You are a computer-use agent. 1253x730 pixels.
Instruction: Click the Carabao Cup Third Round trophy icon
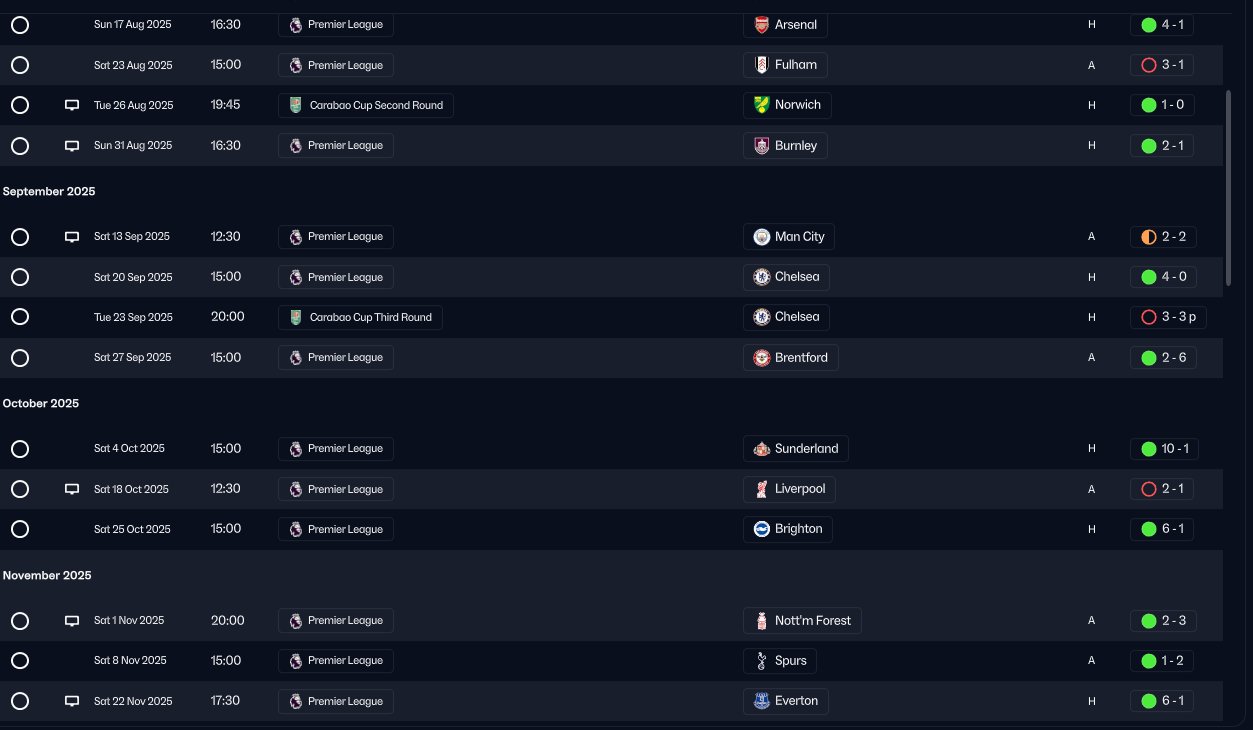[295, 317]
